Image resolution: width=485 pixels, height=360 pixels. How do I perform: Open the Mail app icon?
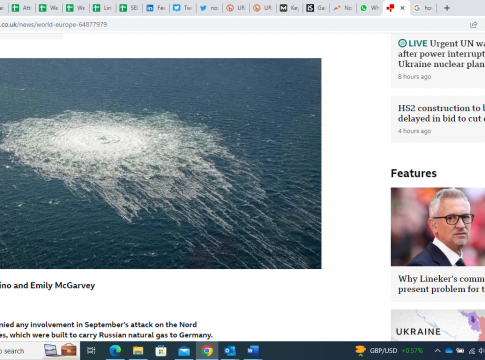tap(184, 351)
